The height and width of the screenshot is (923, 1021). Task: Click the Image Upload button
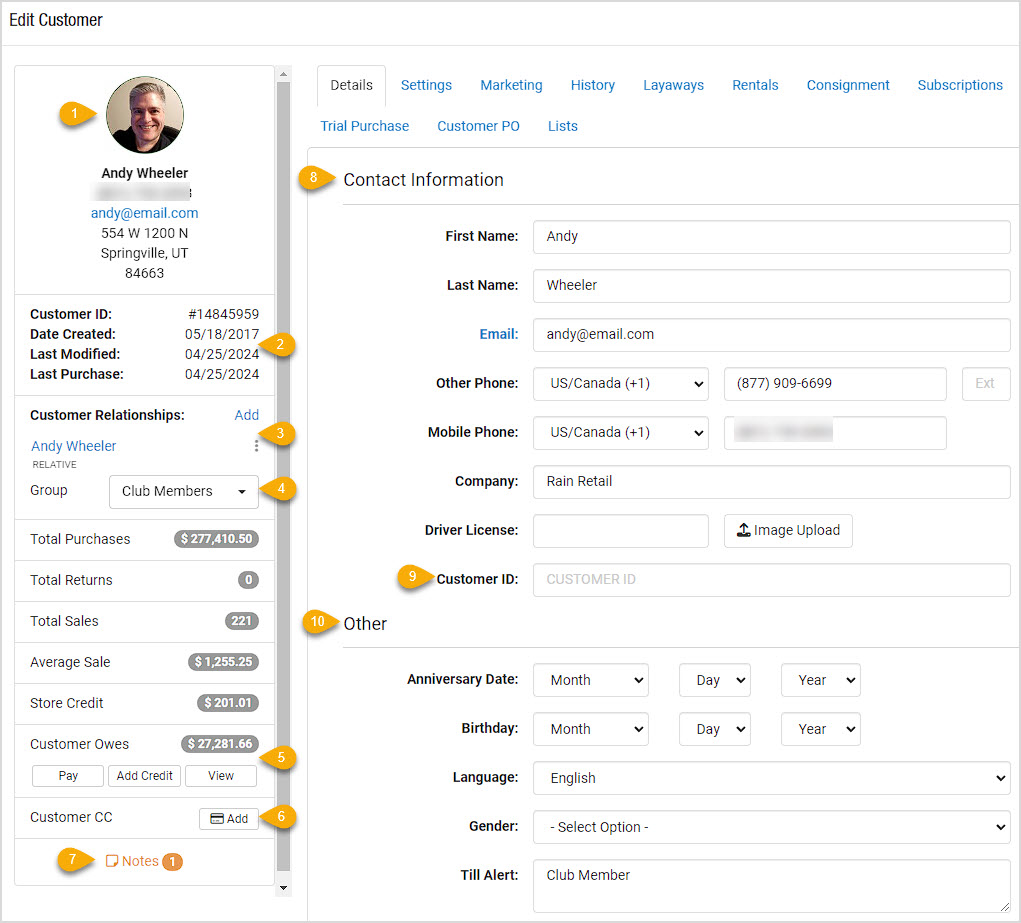click(788, 530)
